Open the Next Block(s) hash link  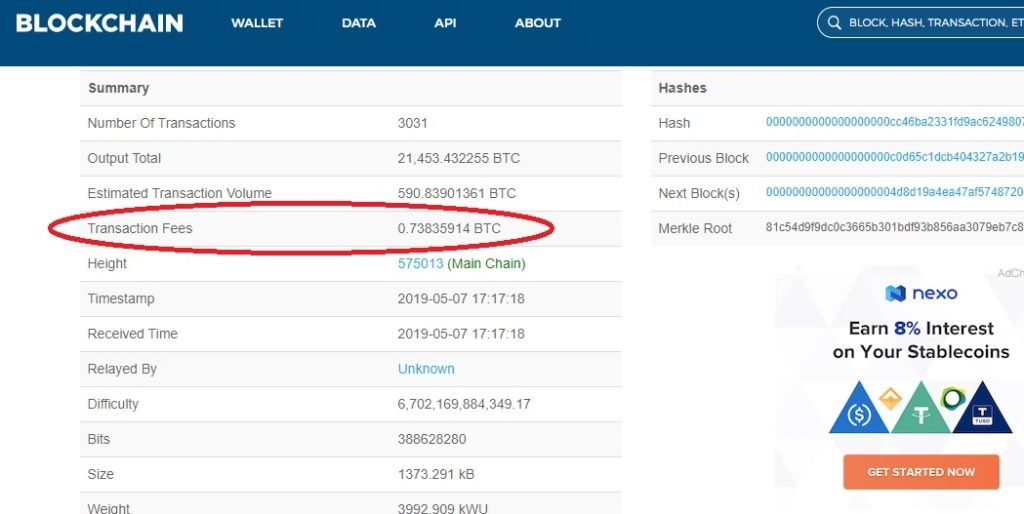[895, 193]
